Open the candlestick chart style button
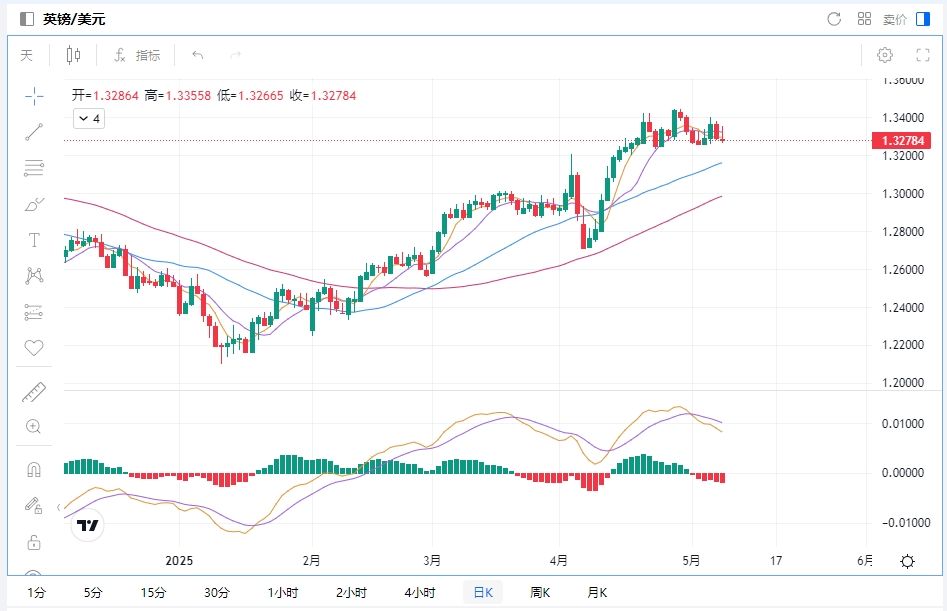The width and height of the screenshot is (947, 611). point(73,55)
